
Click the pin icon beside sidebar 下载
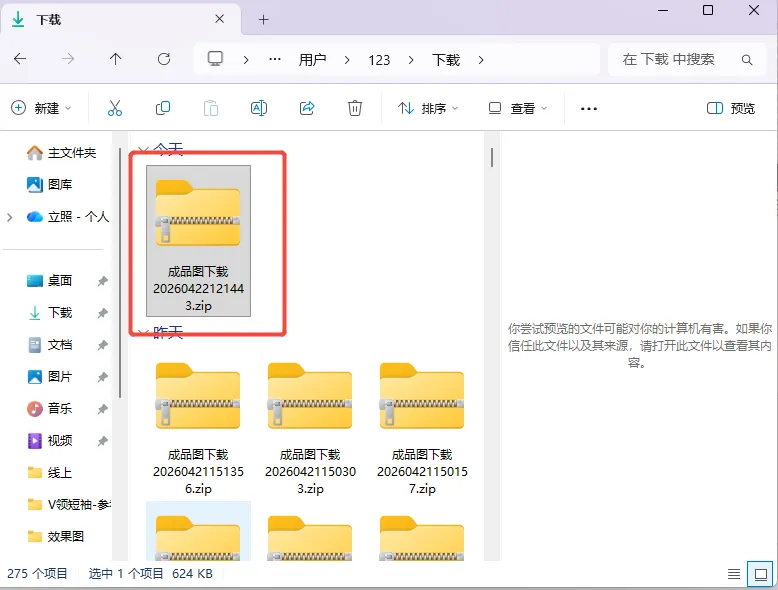(102, 313)
